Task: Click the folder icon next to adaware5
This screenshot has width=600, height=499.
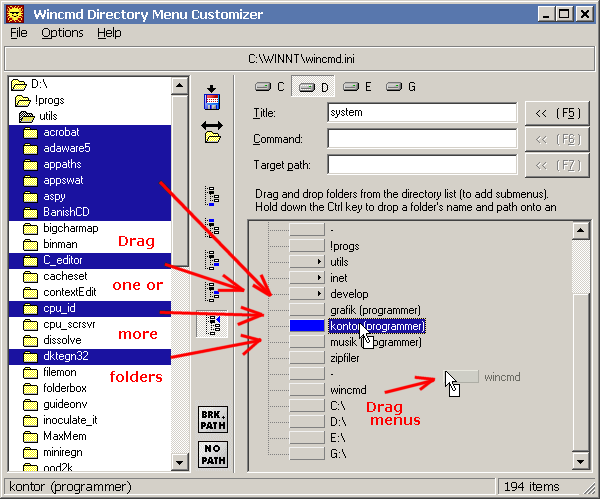Action: pyautogui.click(x=30, y=149)
